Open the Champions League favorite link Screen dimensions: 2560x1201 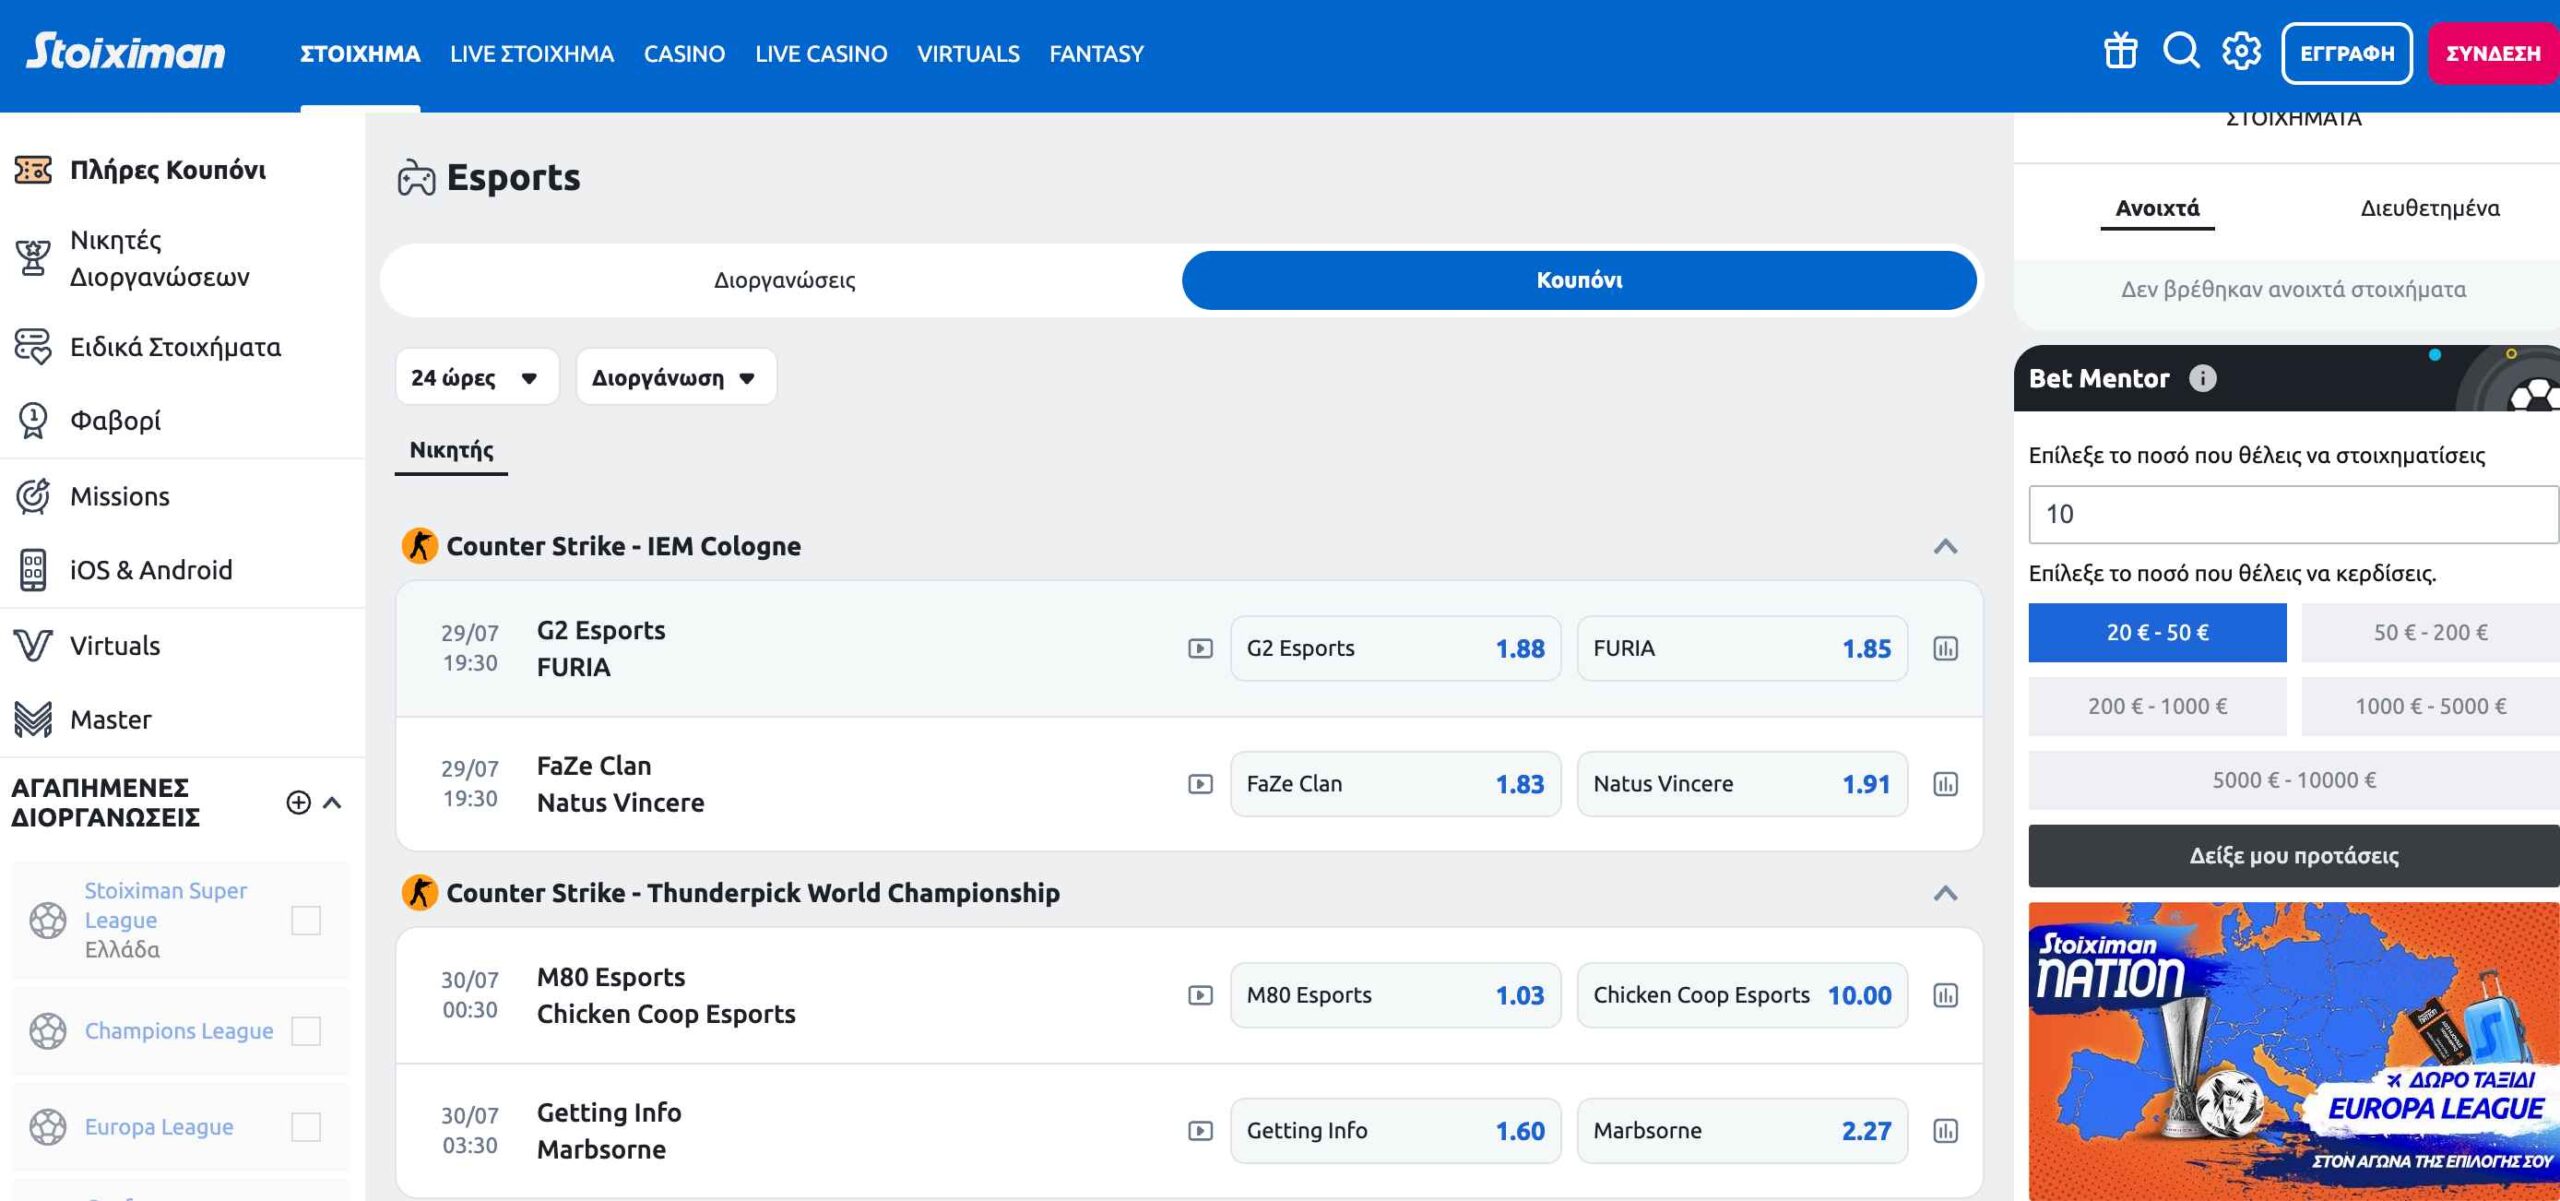(x=178, y=1031)
